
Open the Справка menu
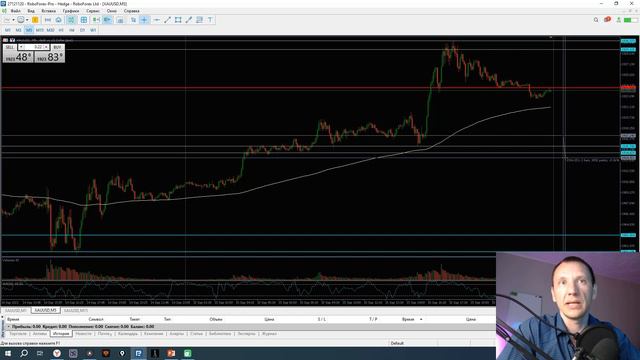tap(131, 11)
